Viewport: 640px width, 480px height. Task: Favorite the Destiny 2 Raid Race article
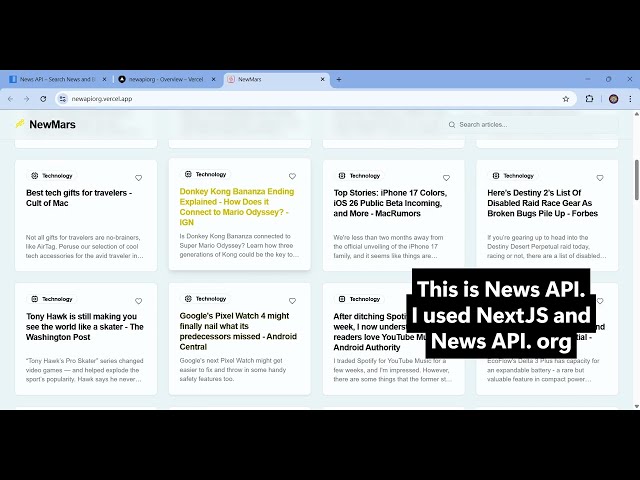click(600, 178)
